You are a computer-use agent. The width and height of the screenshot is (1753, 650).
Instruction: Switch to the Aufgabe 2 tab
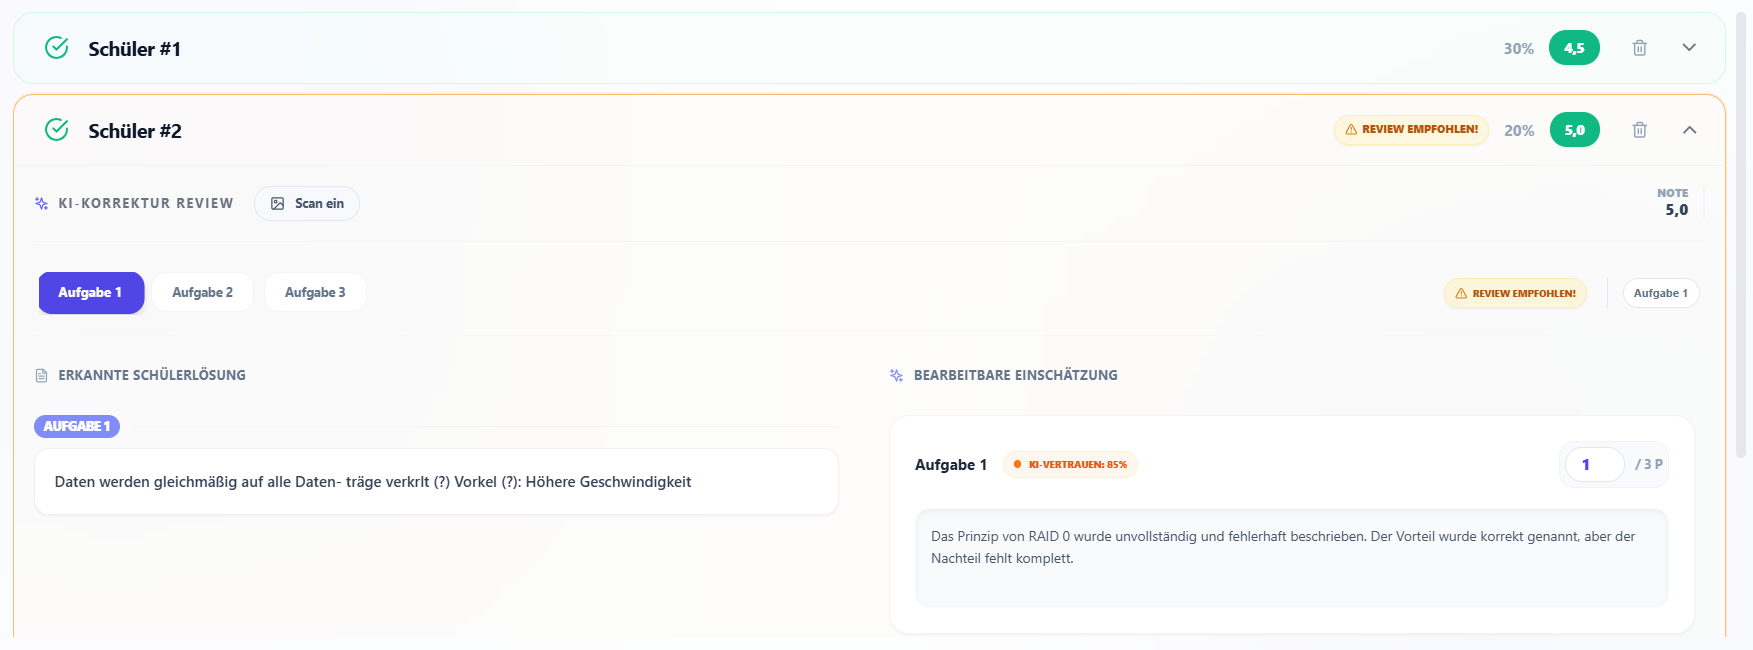202,293
